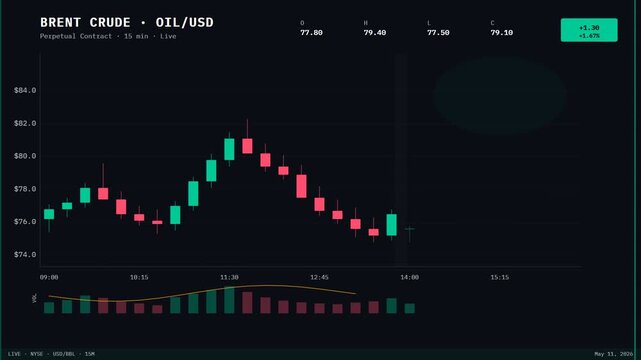
Task: Click the 10:15 time axis label
Action: [139, 277]
